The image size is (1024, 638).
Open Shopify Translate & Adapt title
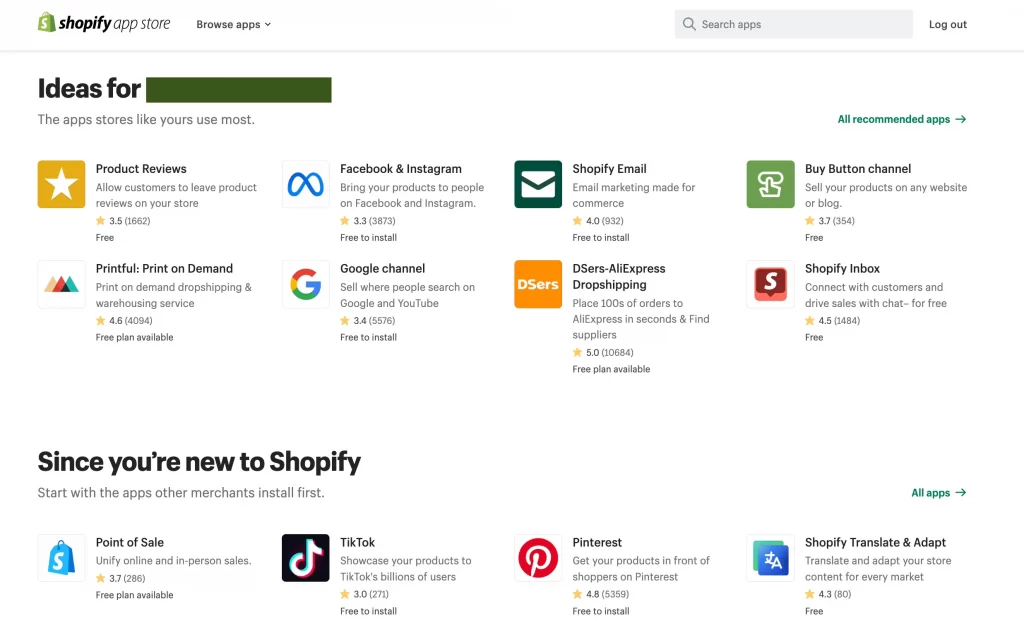[x=875, y=542]
